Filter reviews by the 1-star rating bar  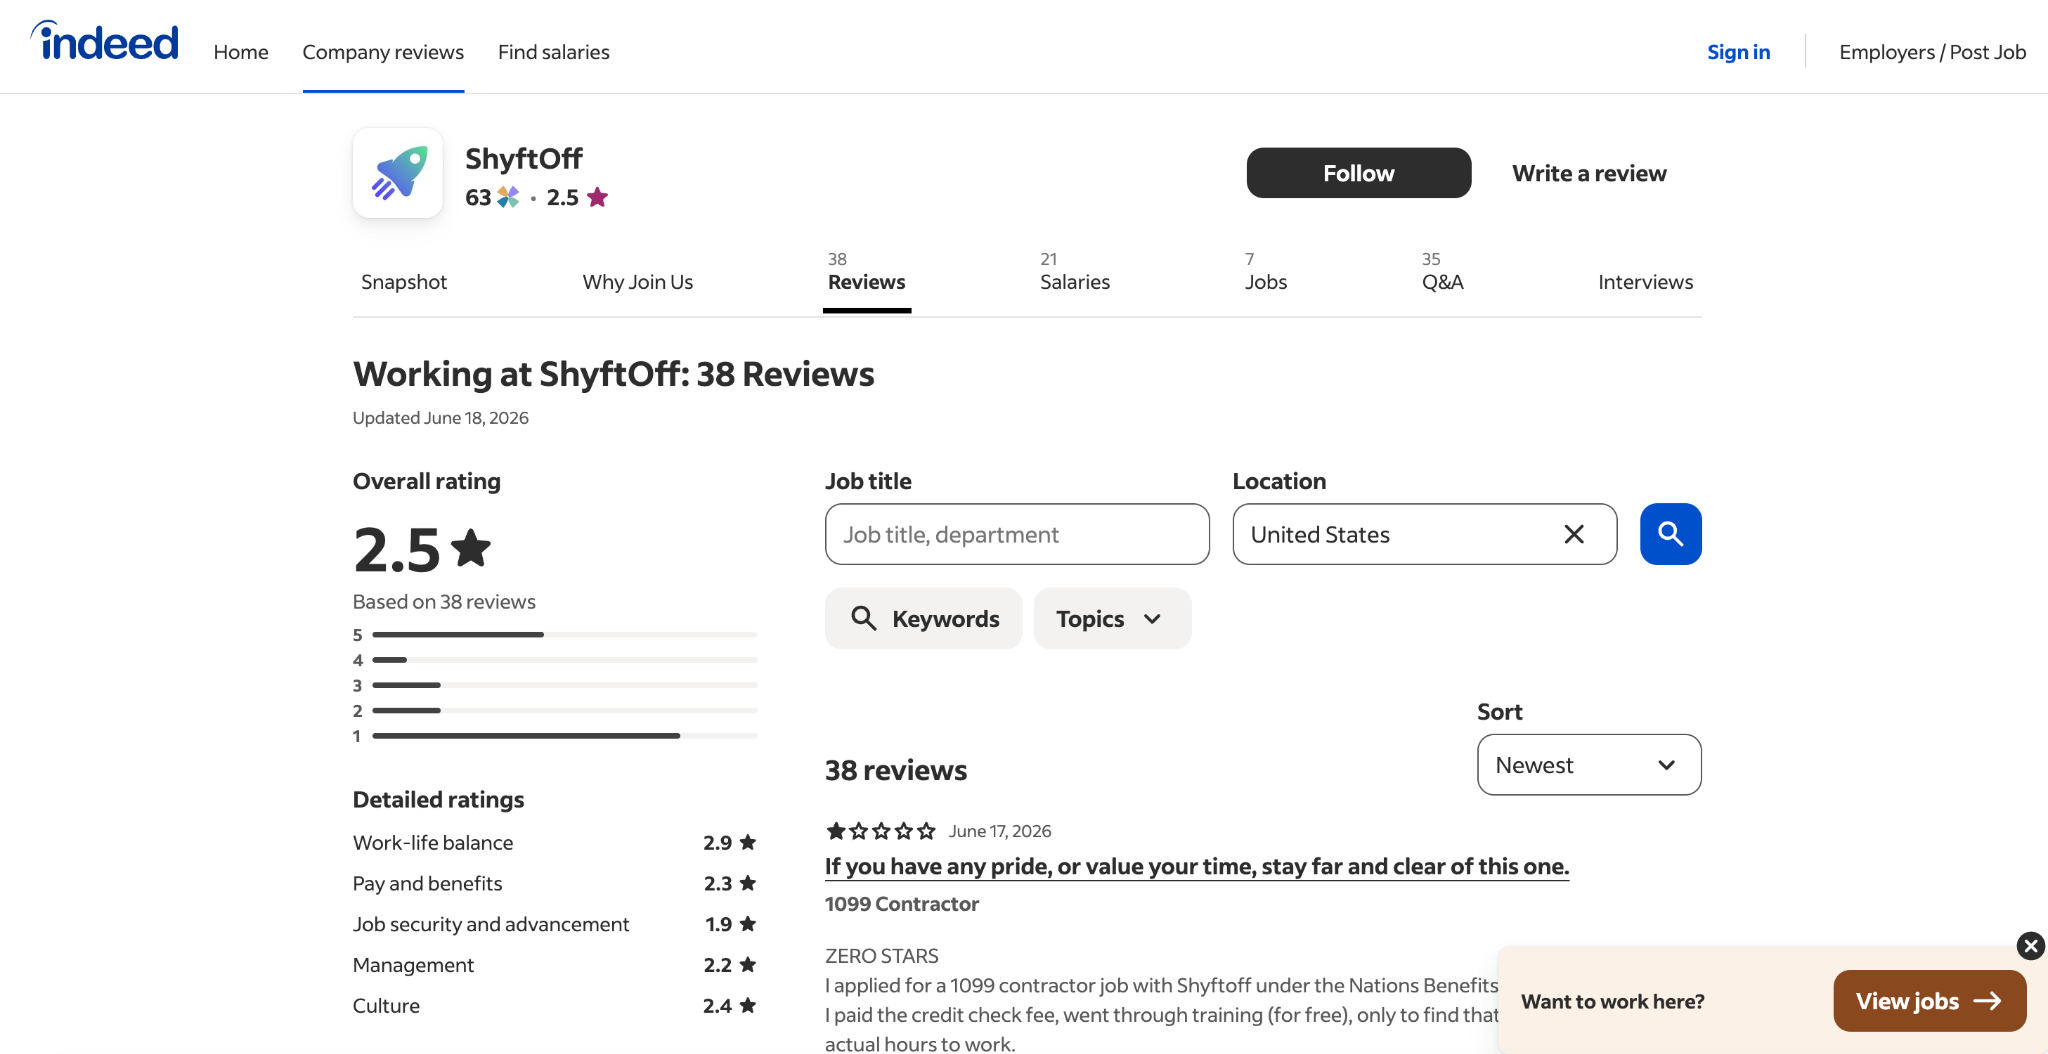(x=555, y=735)
